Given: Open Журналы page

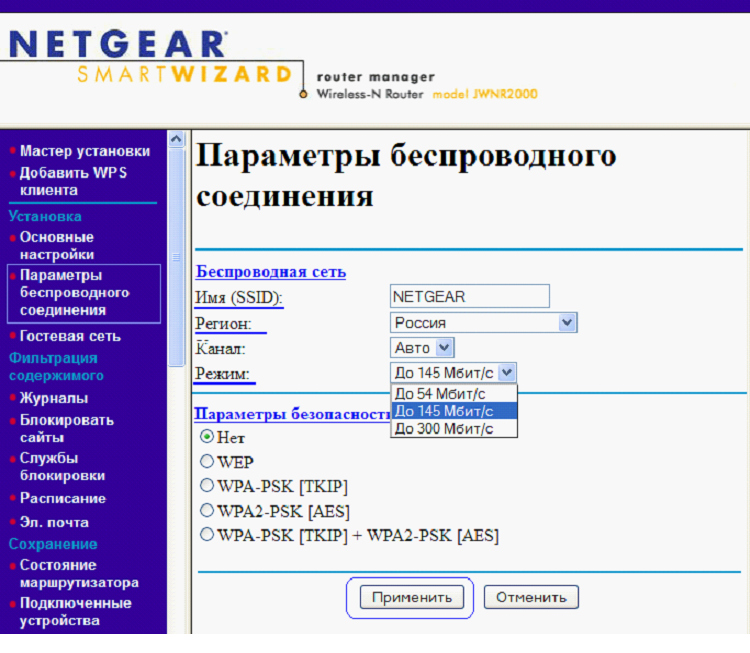Looking at the screenshot, I should (x=54, y=398).
